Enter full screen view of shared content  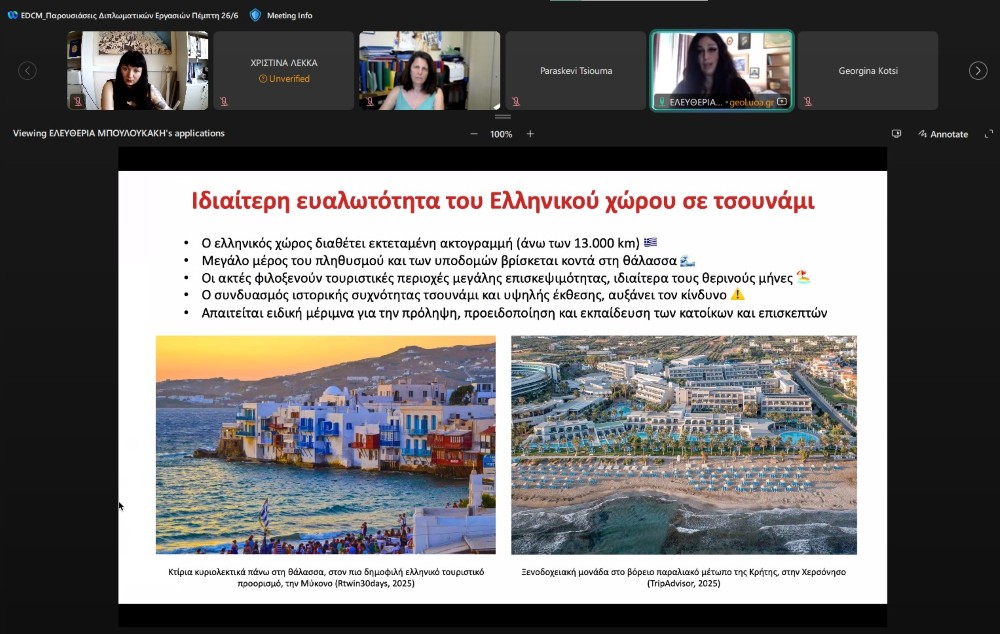[x=989, y=134]
